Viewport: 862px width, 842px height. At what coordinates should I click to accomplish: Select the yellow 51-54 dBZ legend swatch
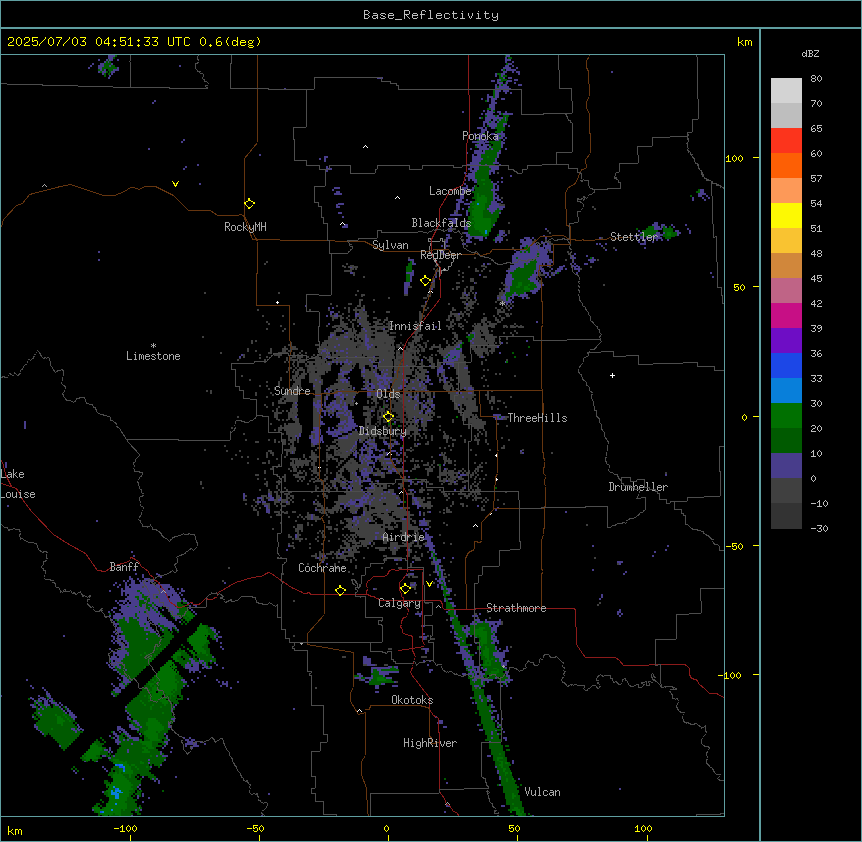coord(786,215)
